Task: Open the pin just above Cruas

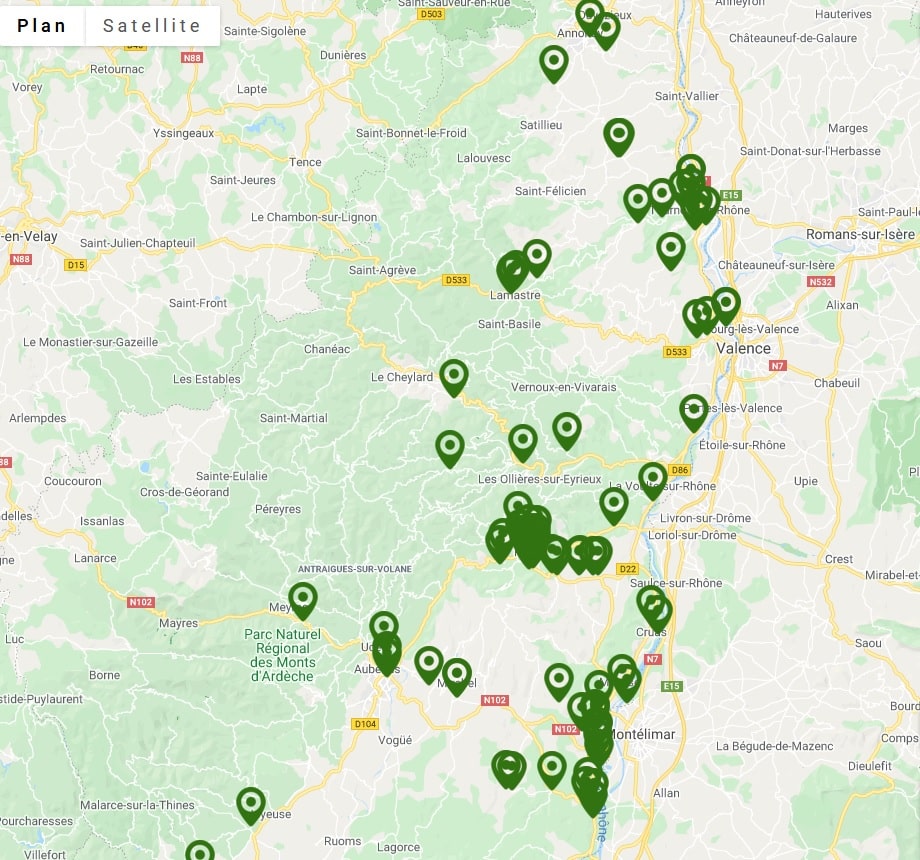Action: coord(652,603)
